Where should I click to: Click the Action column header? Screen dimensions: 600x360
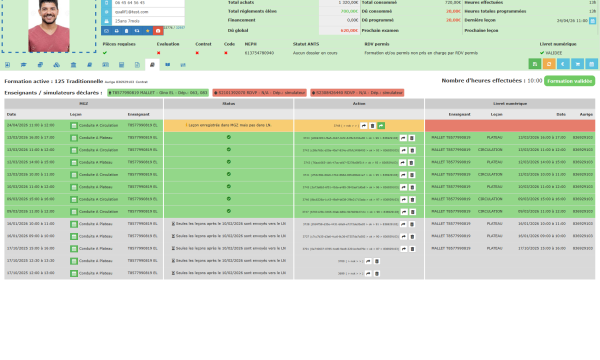[359, 104]
